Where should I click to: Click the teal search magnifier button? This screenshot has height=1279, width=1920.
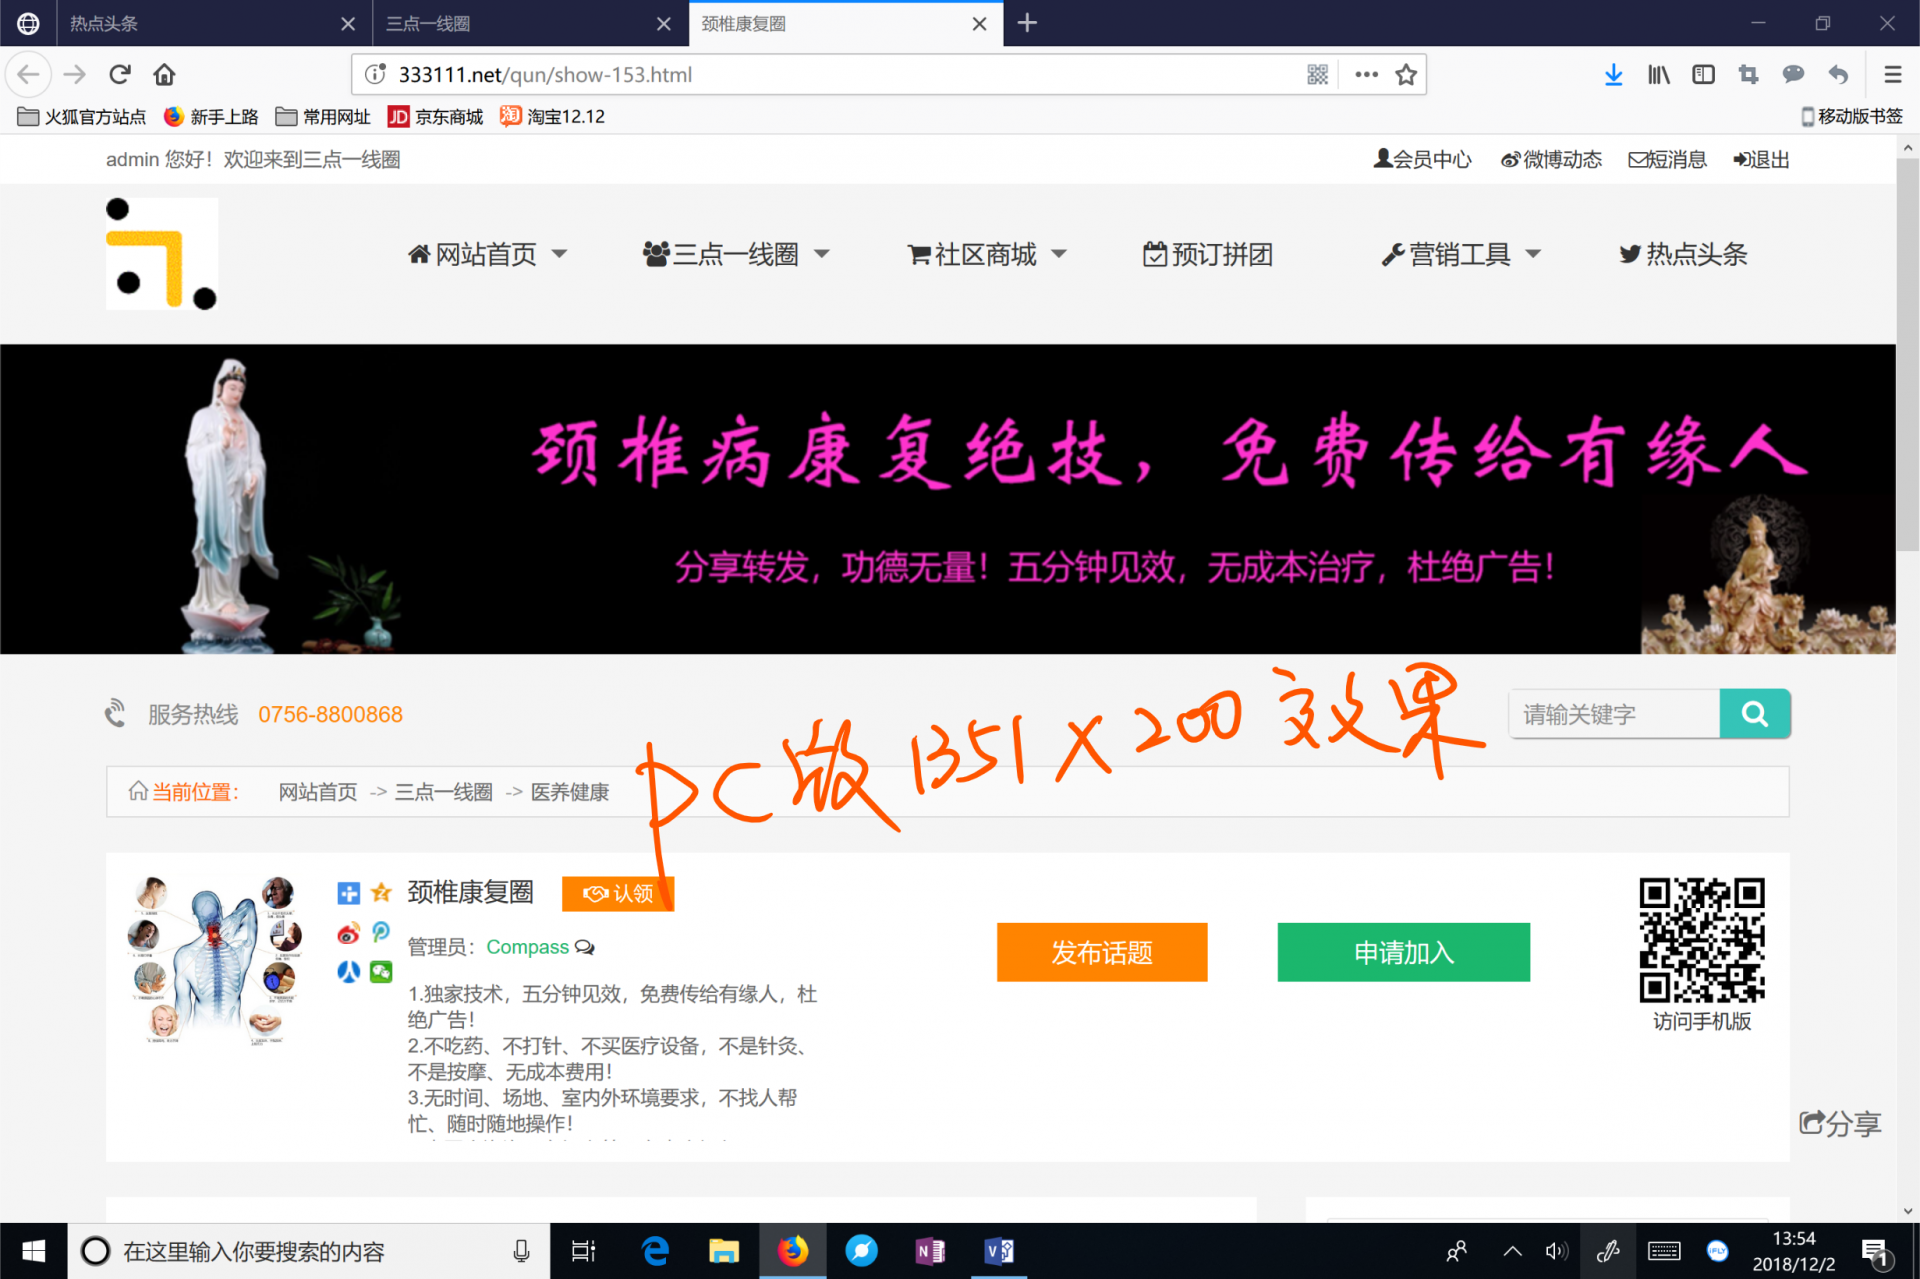(x=1754, y=714)
